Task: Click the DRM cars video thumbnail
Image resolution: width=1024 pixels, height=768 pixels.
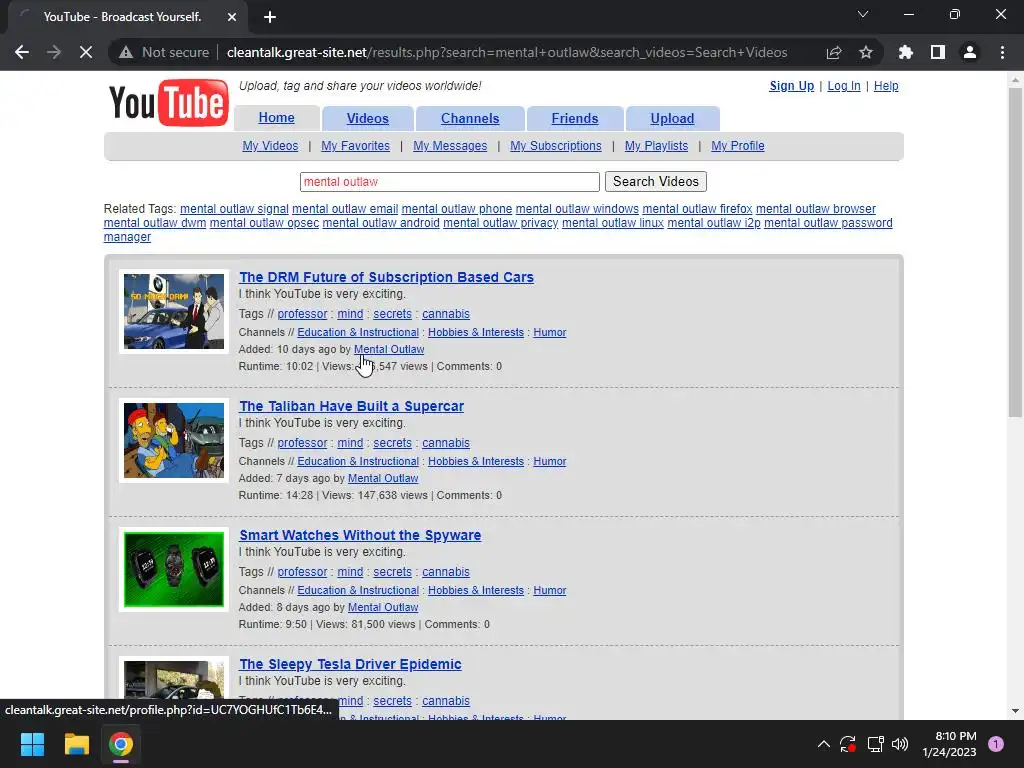Action: click(x=174, y=312)
